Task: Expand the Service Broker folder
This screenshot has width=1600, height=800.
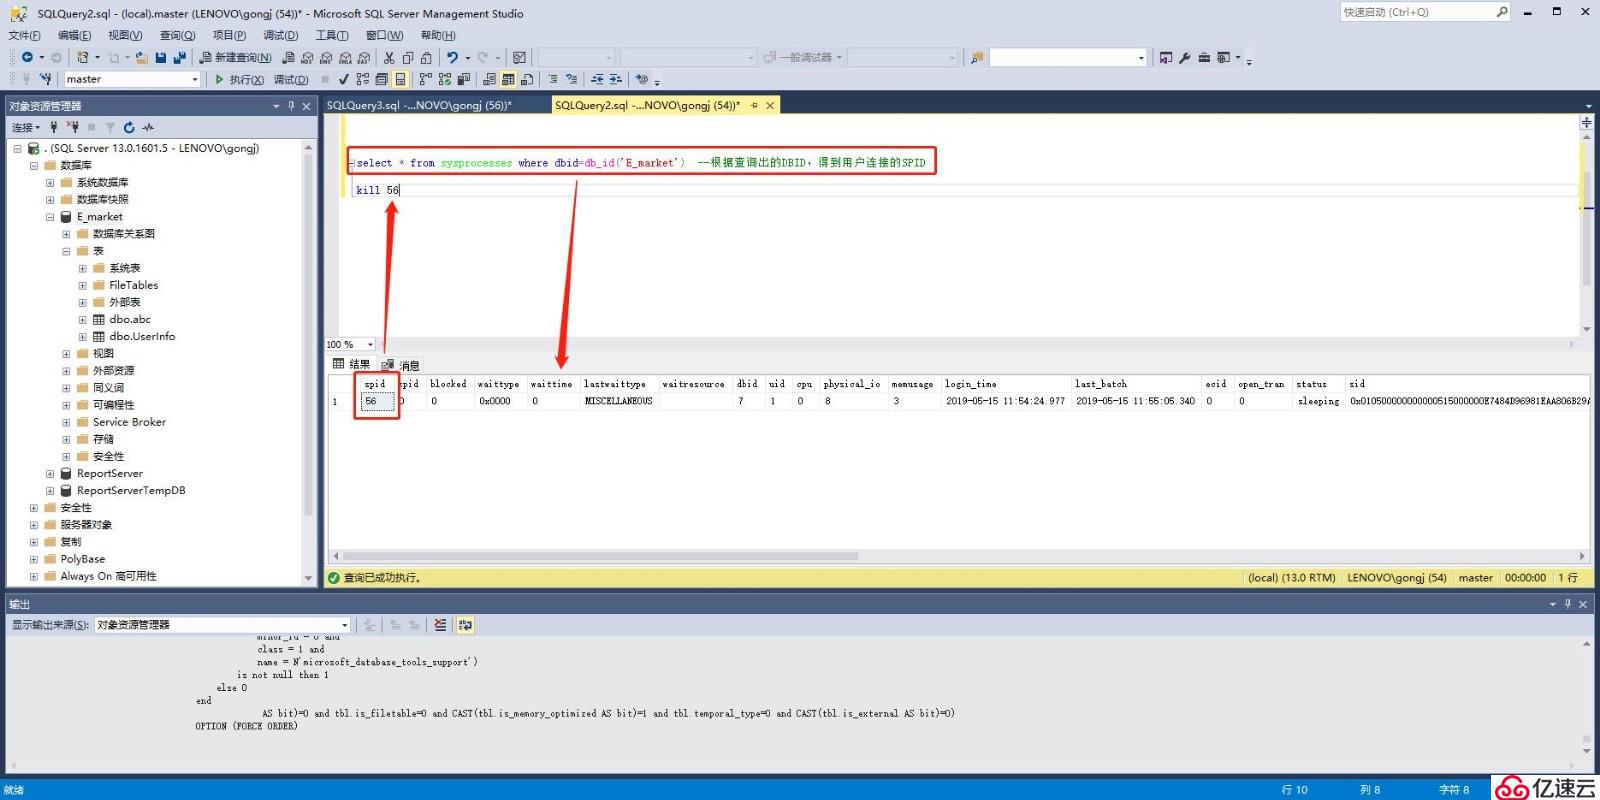Action: point(66,422)
